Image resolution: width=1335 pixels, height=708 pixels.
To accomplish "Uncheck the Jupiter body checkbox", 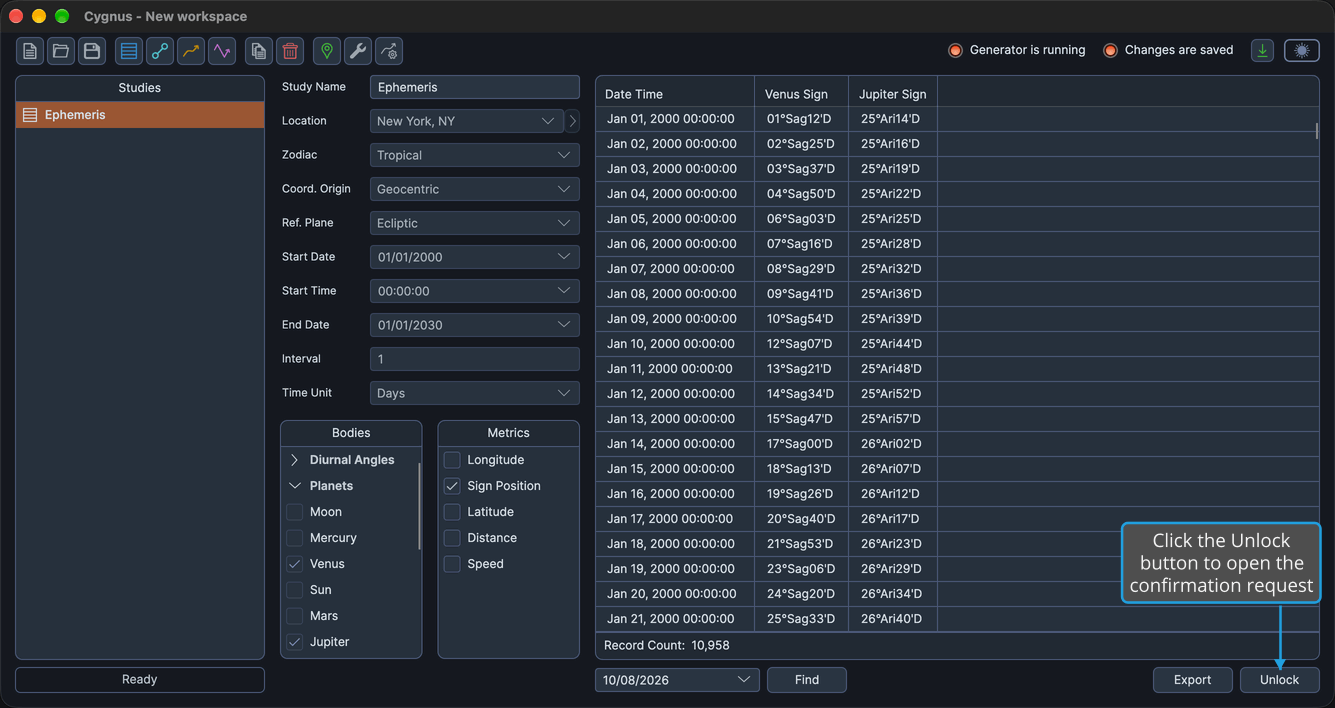I will (295, 642).
